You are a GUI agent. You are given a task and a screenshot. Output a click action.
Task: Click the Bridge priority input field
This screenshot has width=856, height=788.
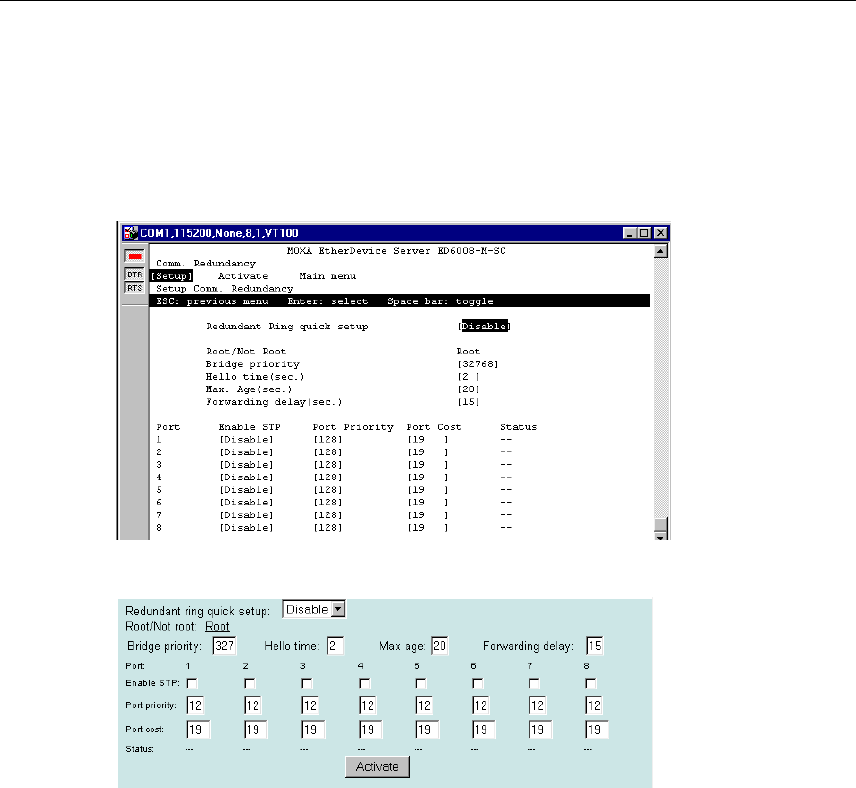[224, 646]
